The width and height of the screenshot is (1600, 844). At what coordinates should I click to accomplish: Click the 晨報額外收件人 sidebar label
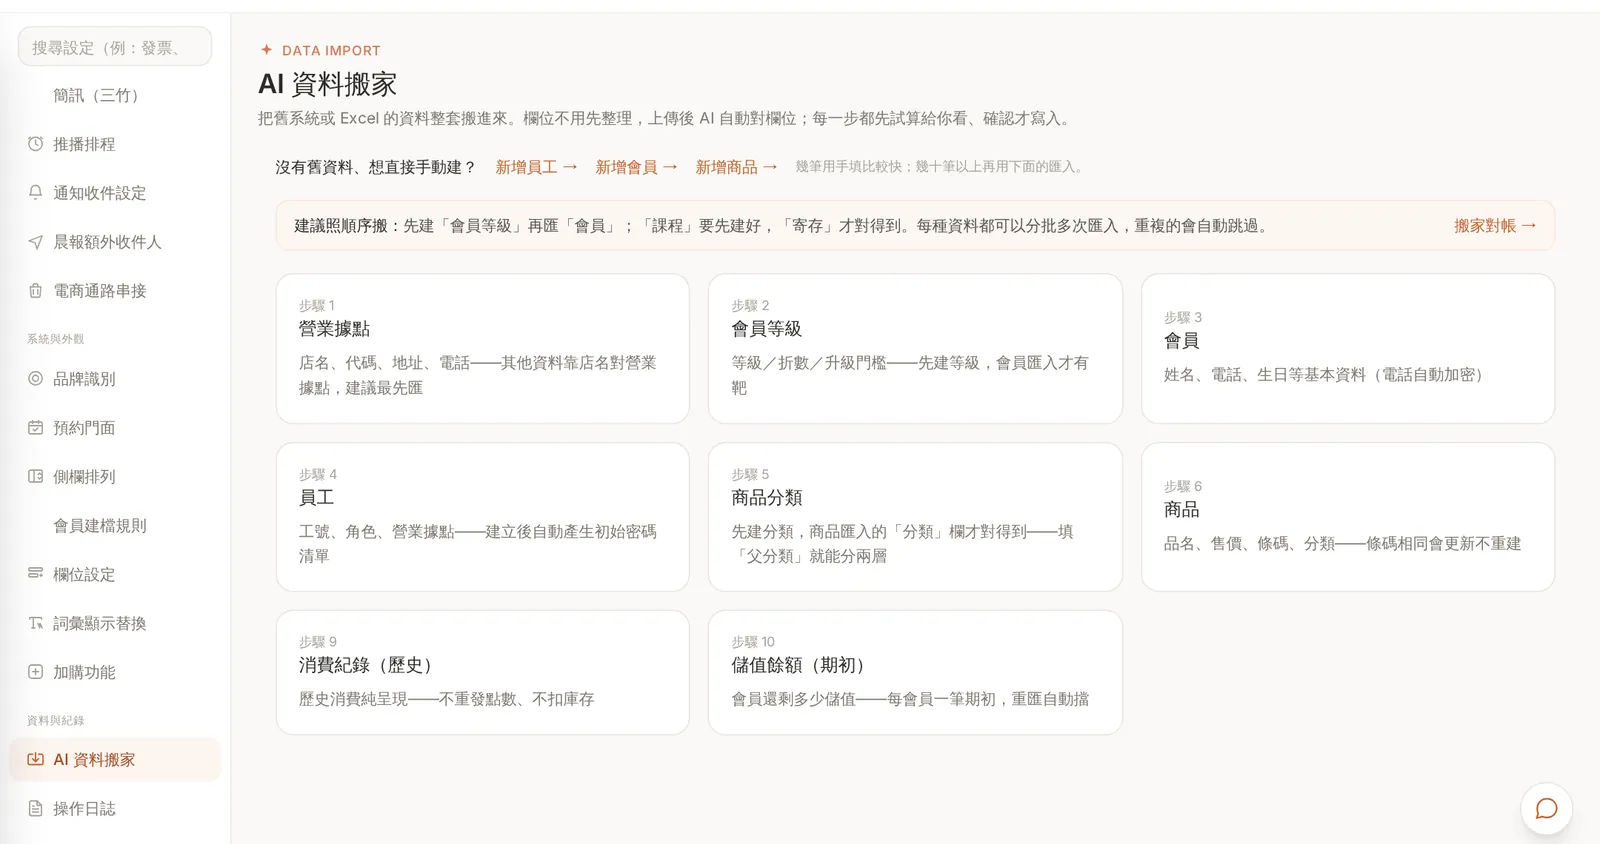(107, 242)
